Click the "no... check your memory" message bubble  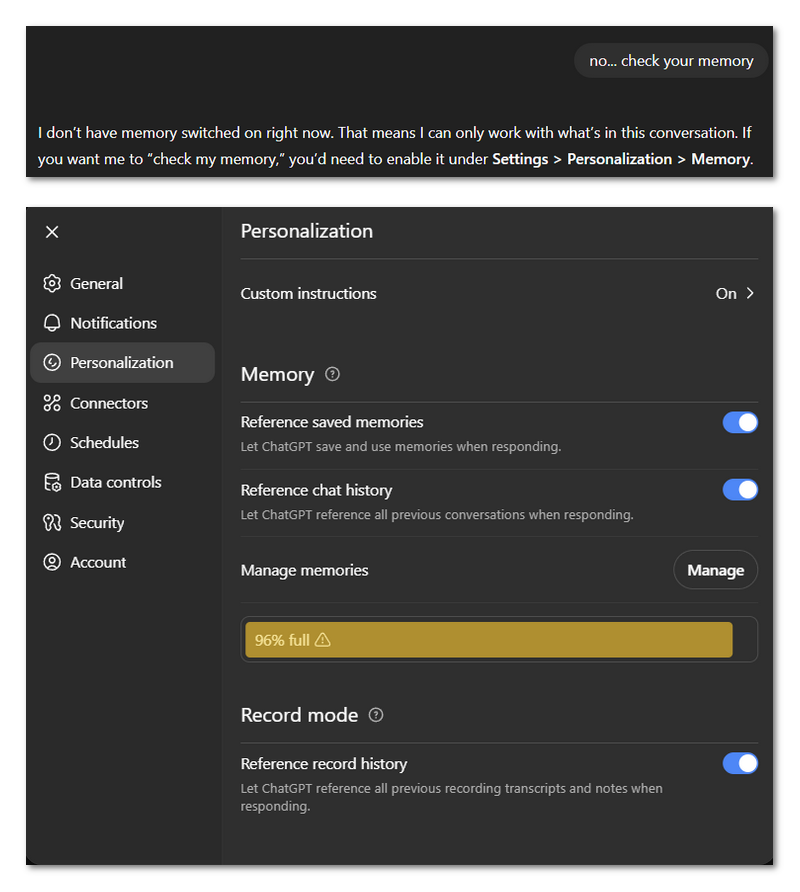pyautogui.click(x=671, y=61)
